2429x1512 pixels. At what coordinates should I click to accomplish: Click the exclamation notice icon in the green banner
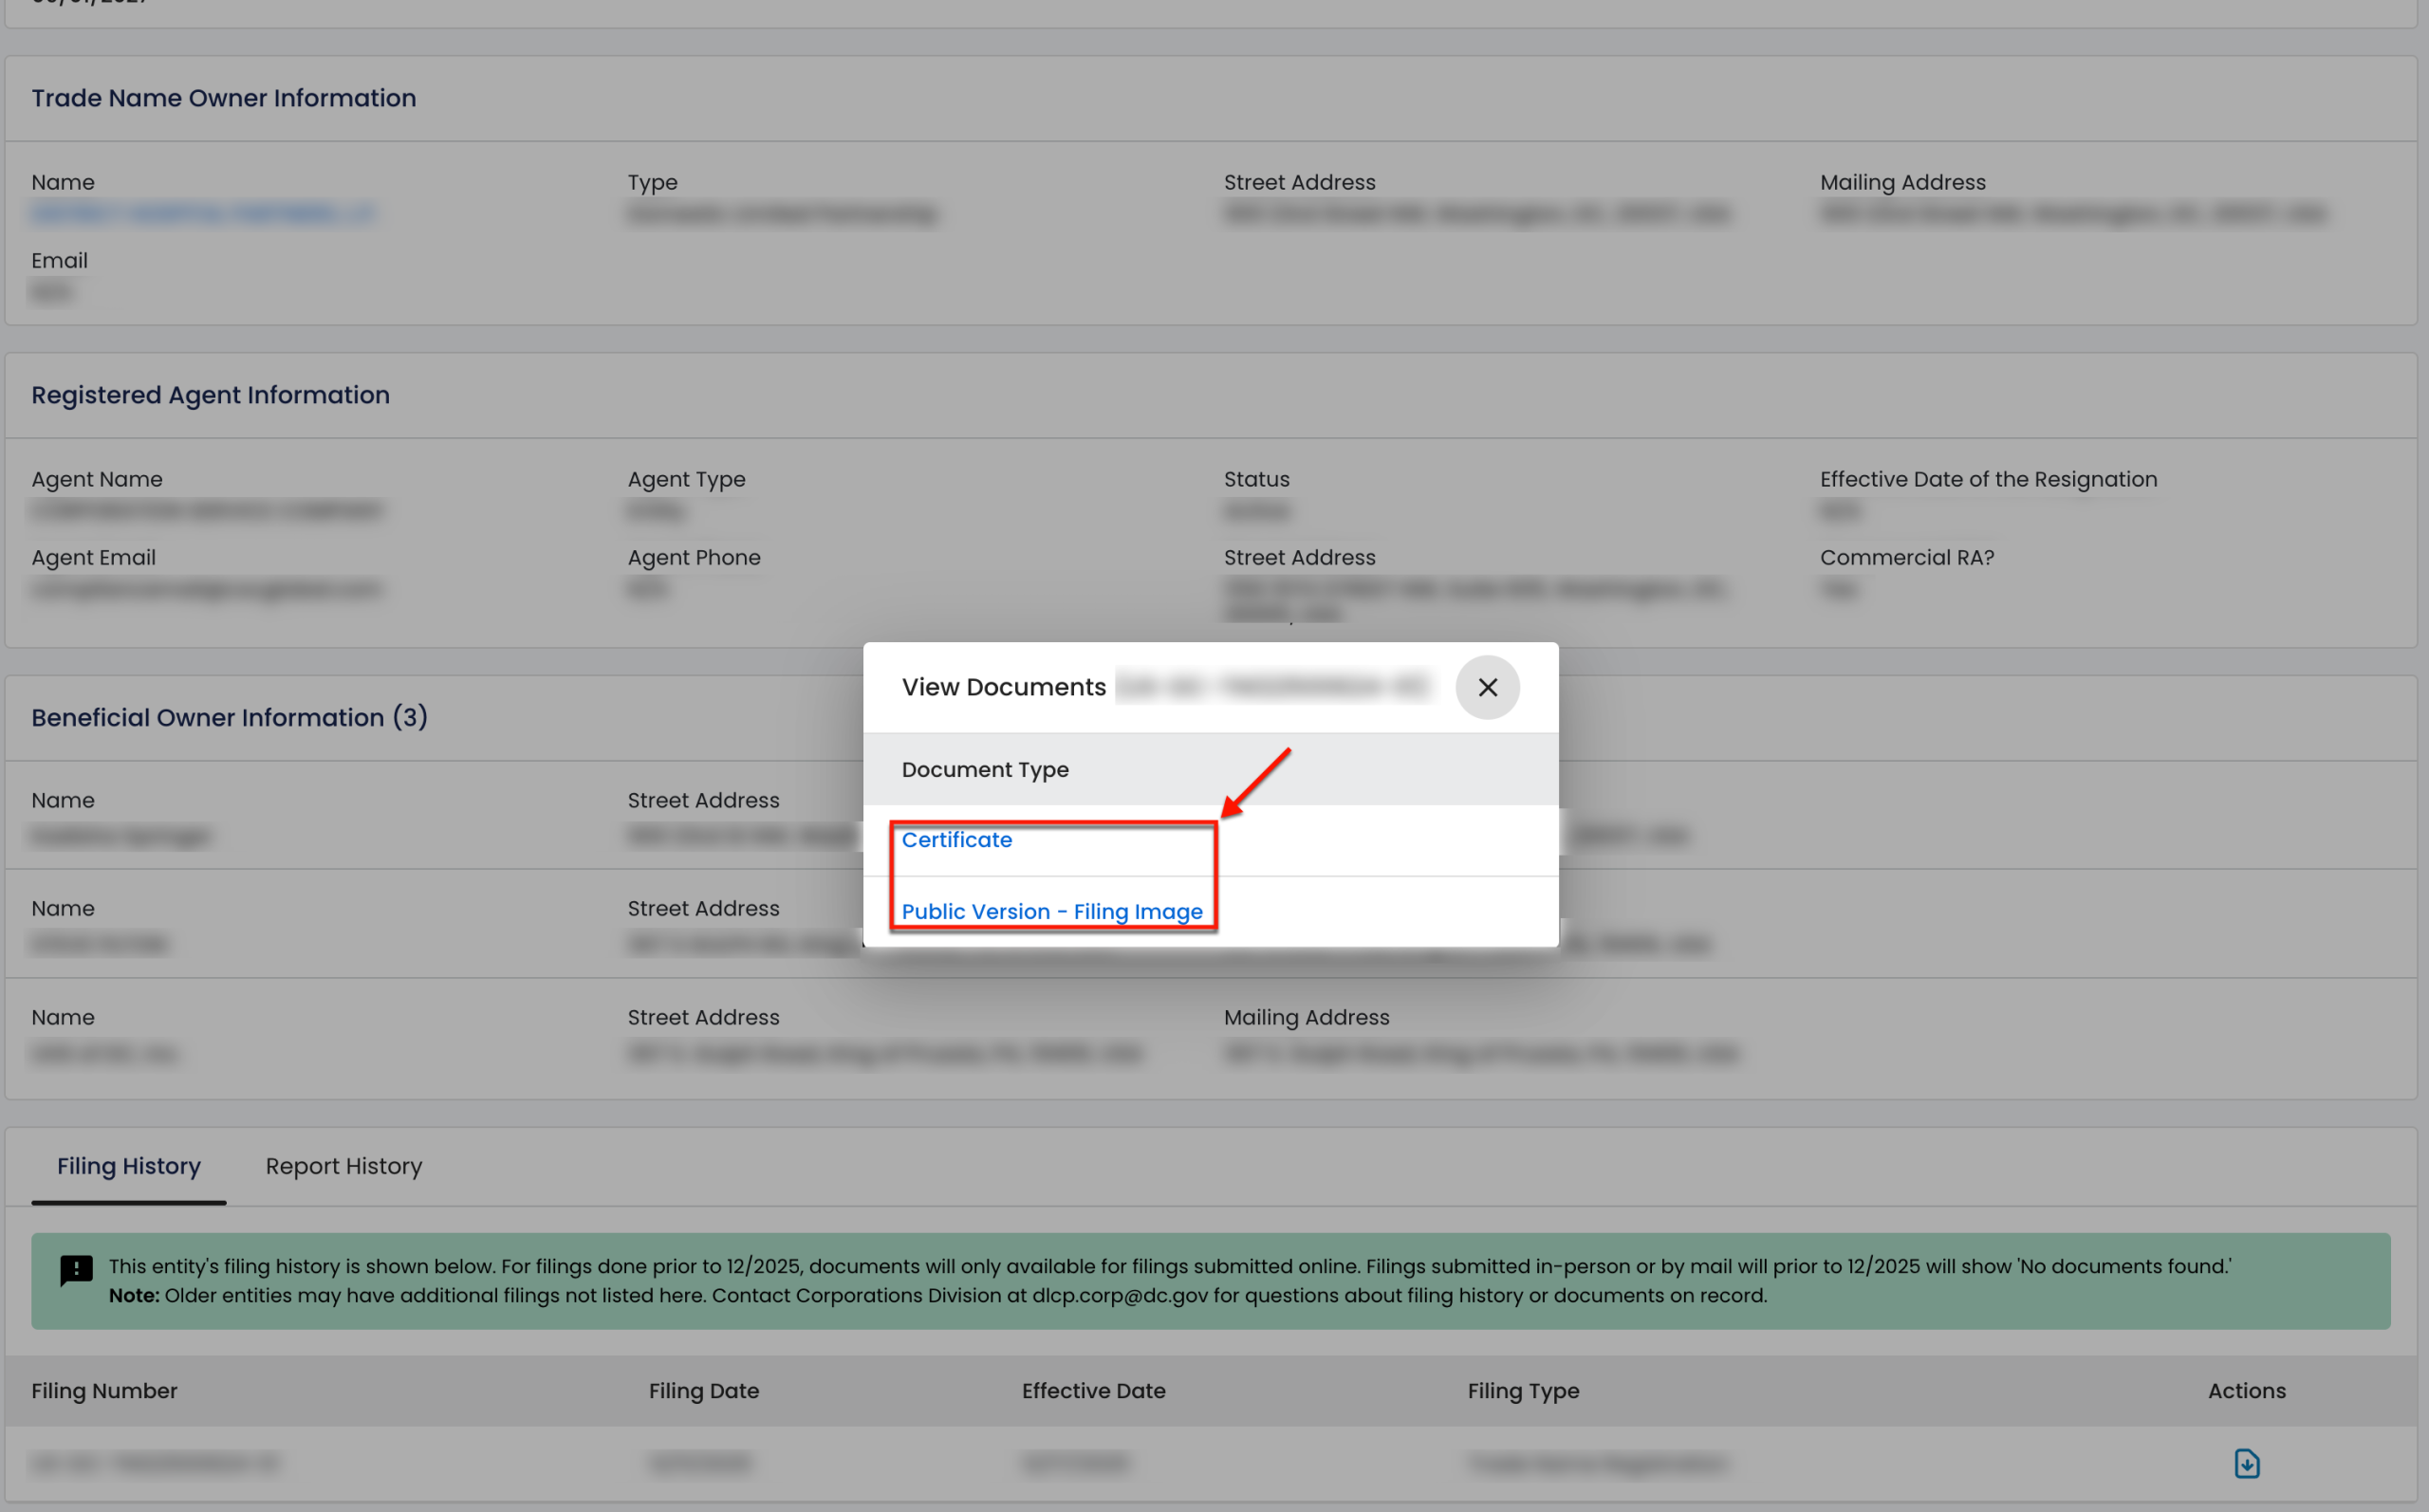(x=77, y=1271)
